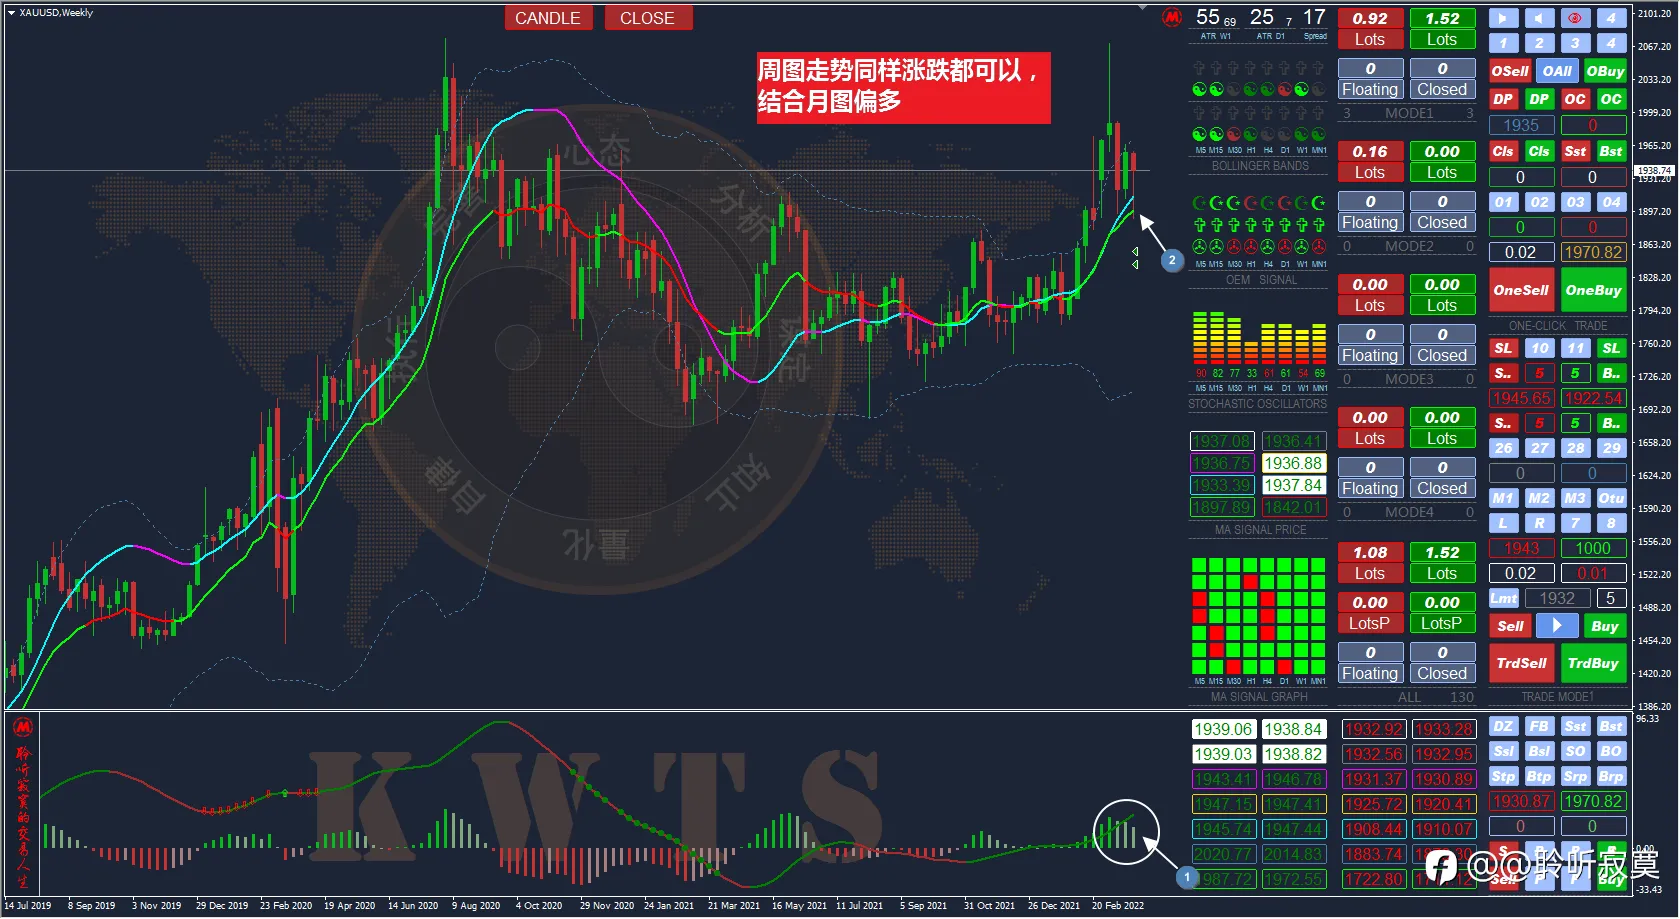The height and width of the screenshot is (919, 1680).
Task: Click the green Cls button
Action: pyautogui.click(x=1539, y=151)
